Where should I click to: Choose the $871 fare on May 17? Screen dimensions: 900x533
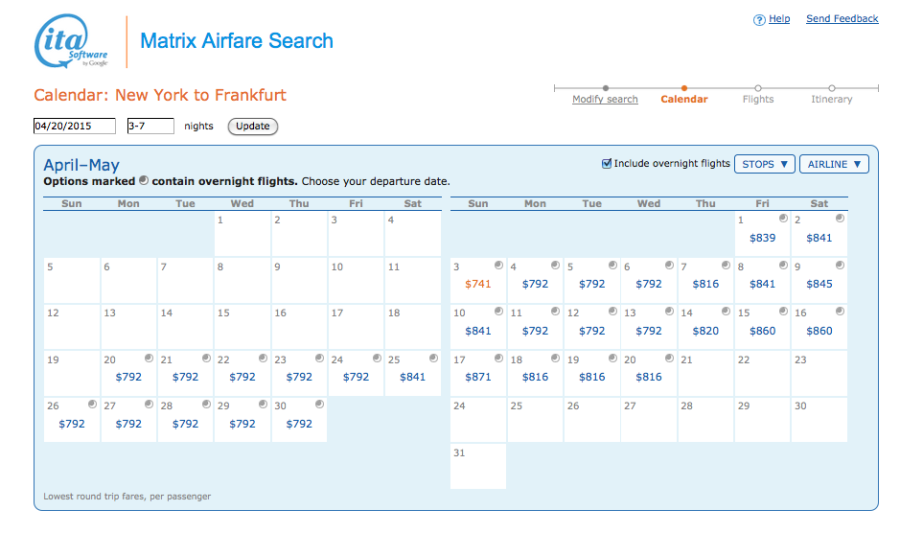(x=479, y=377)
